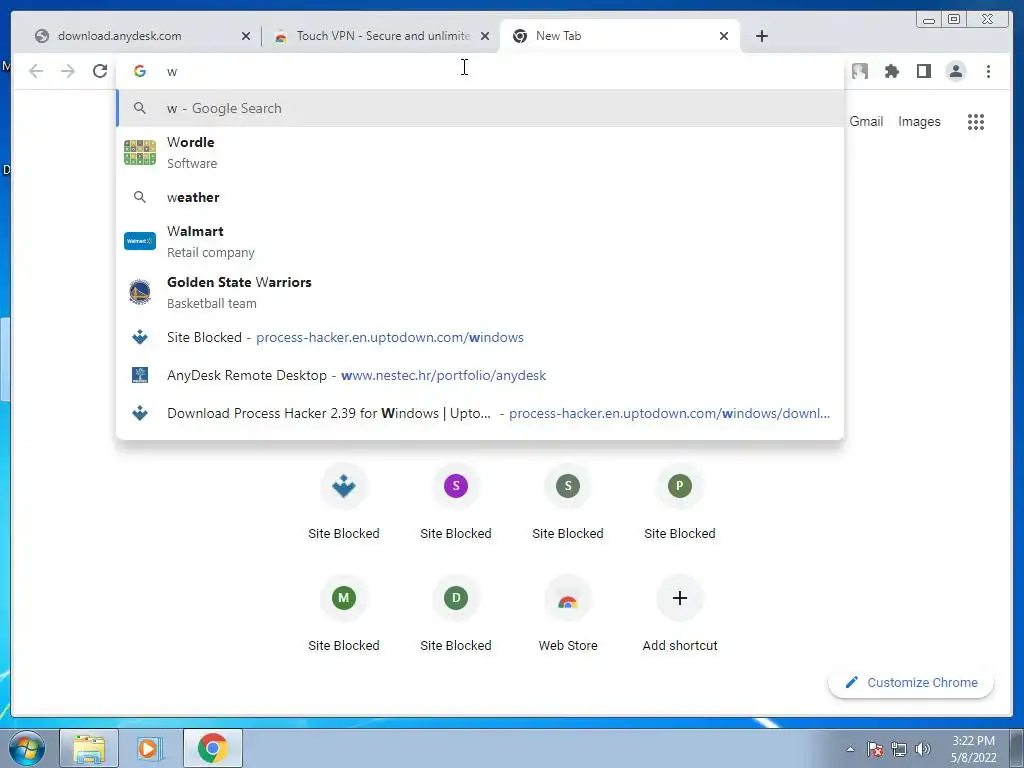1024x768 pixels.
Task: Click the browser reload icon
Action: click(x=100, y=71)
